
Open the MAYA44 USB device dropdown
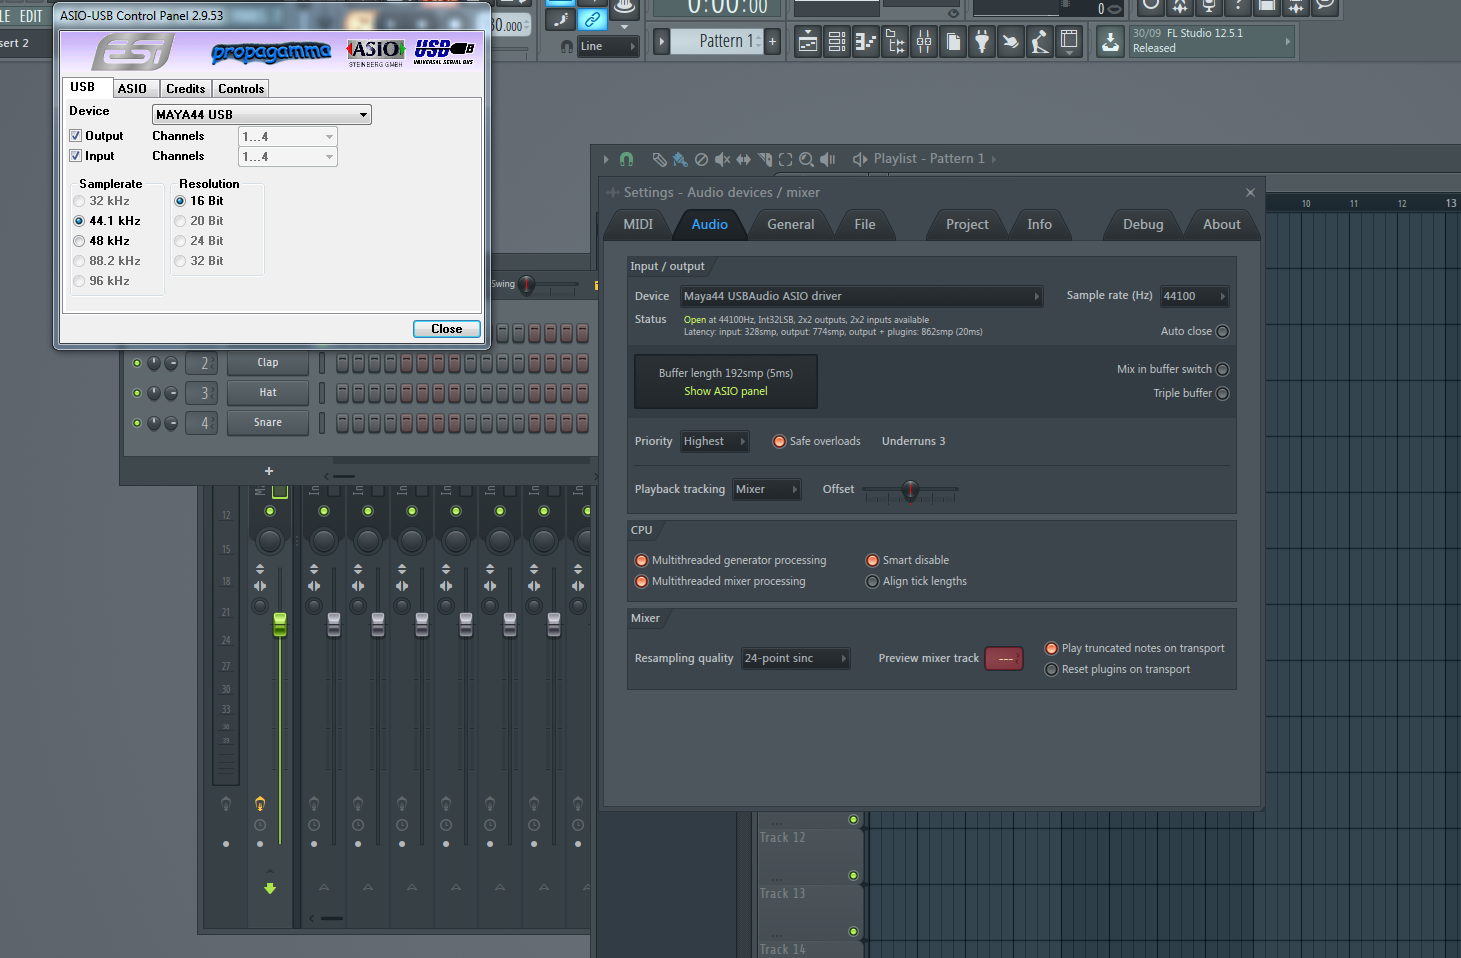point(262,115)
